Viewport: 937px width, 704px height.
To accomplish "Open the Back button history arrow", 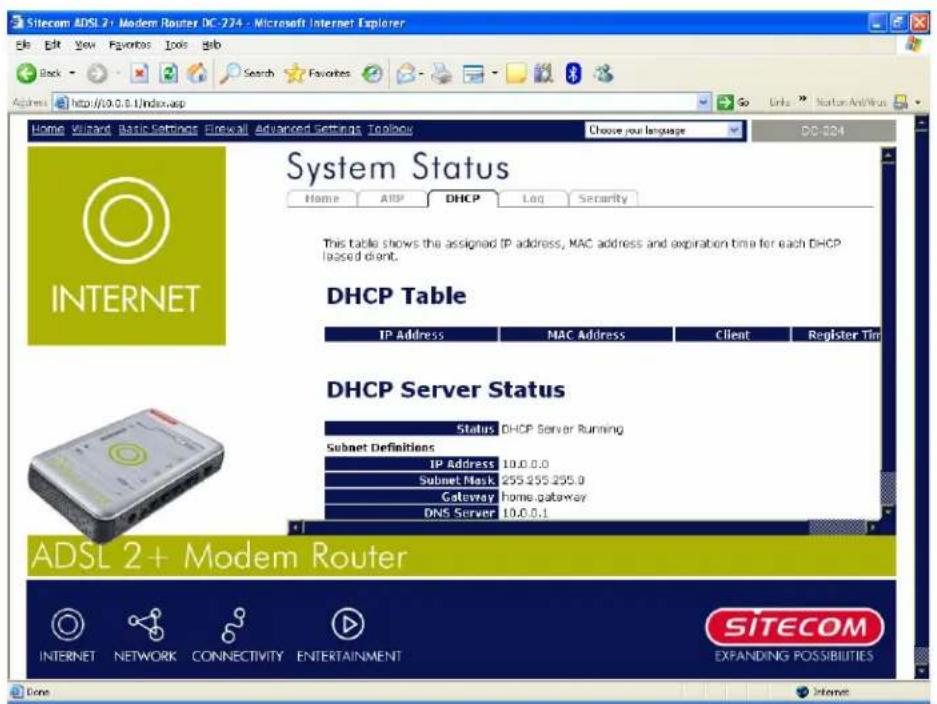I will tap(73, 74).
